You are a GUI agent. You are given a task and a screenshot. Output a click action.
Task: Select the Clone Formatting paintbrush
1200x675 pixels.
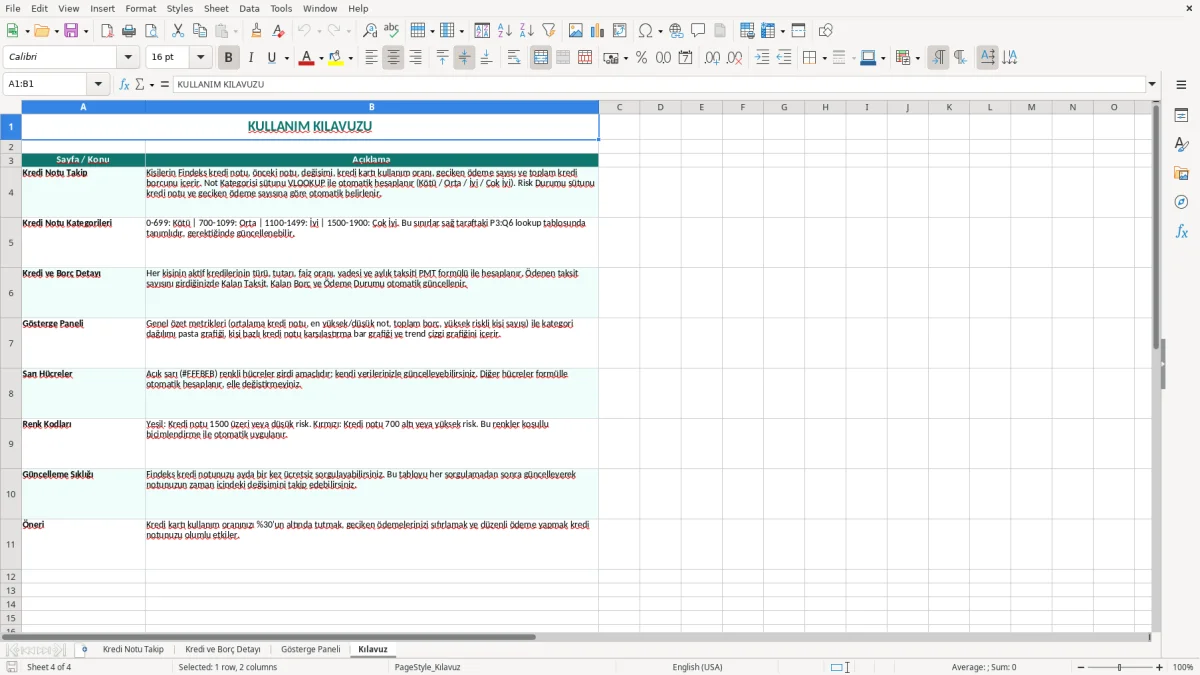257,31
